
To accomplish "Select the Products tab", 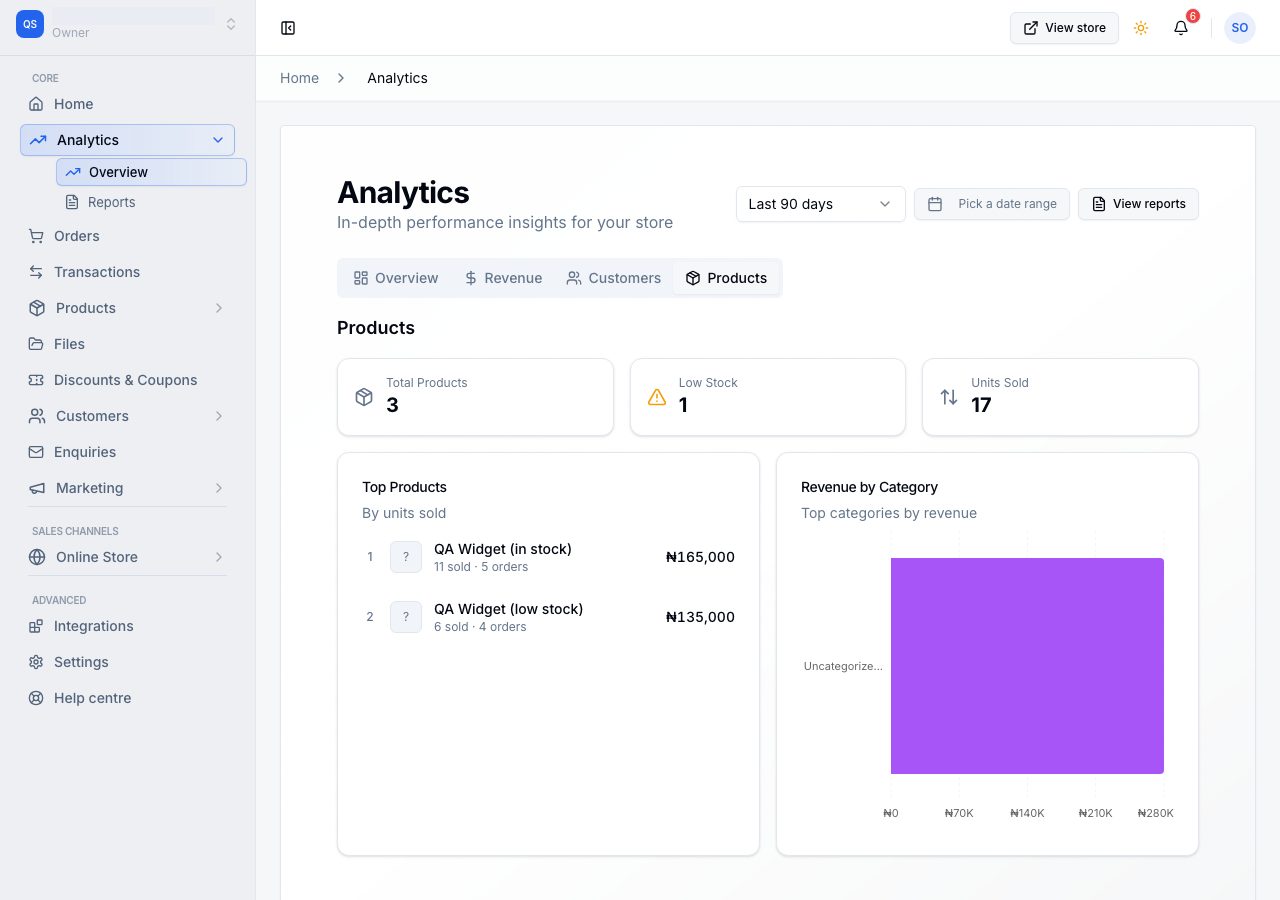I will click(x=726, y=278).
